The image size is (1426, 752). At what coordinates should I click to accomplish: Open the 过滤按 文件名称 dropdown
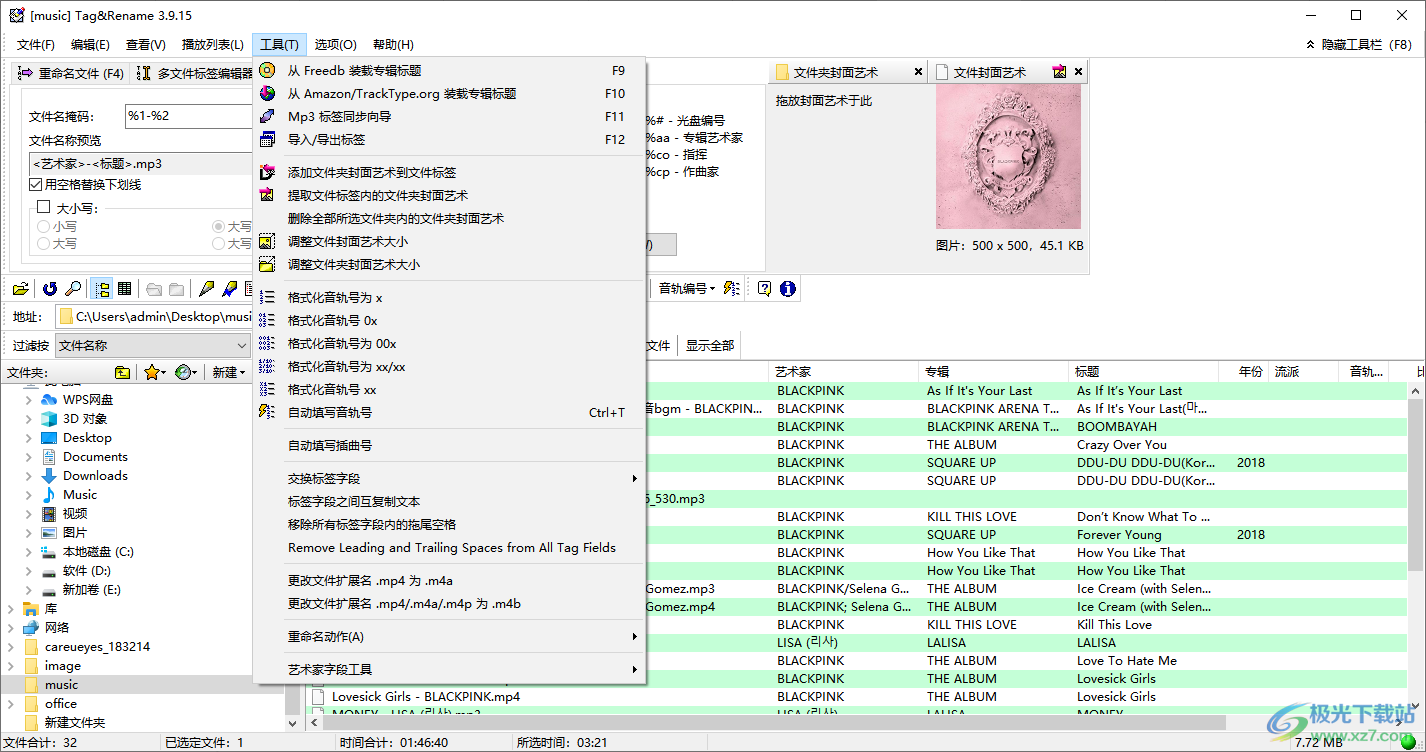(153, 345)
